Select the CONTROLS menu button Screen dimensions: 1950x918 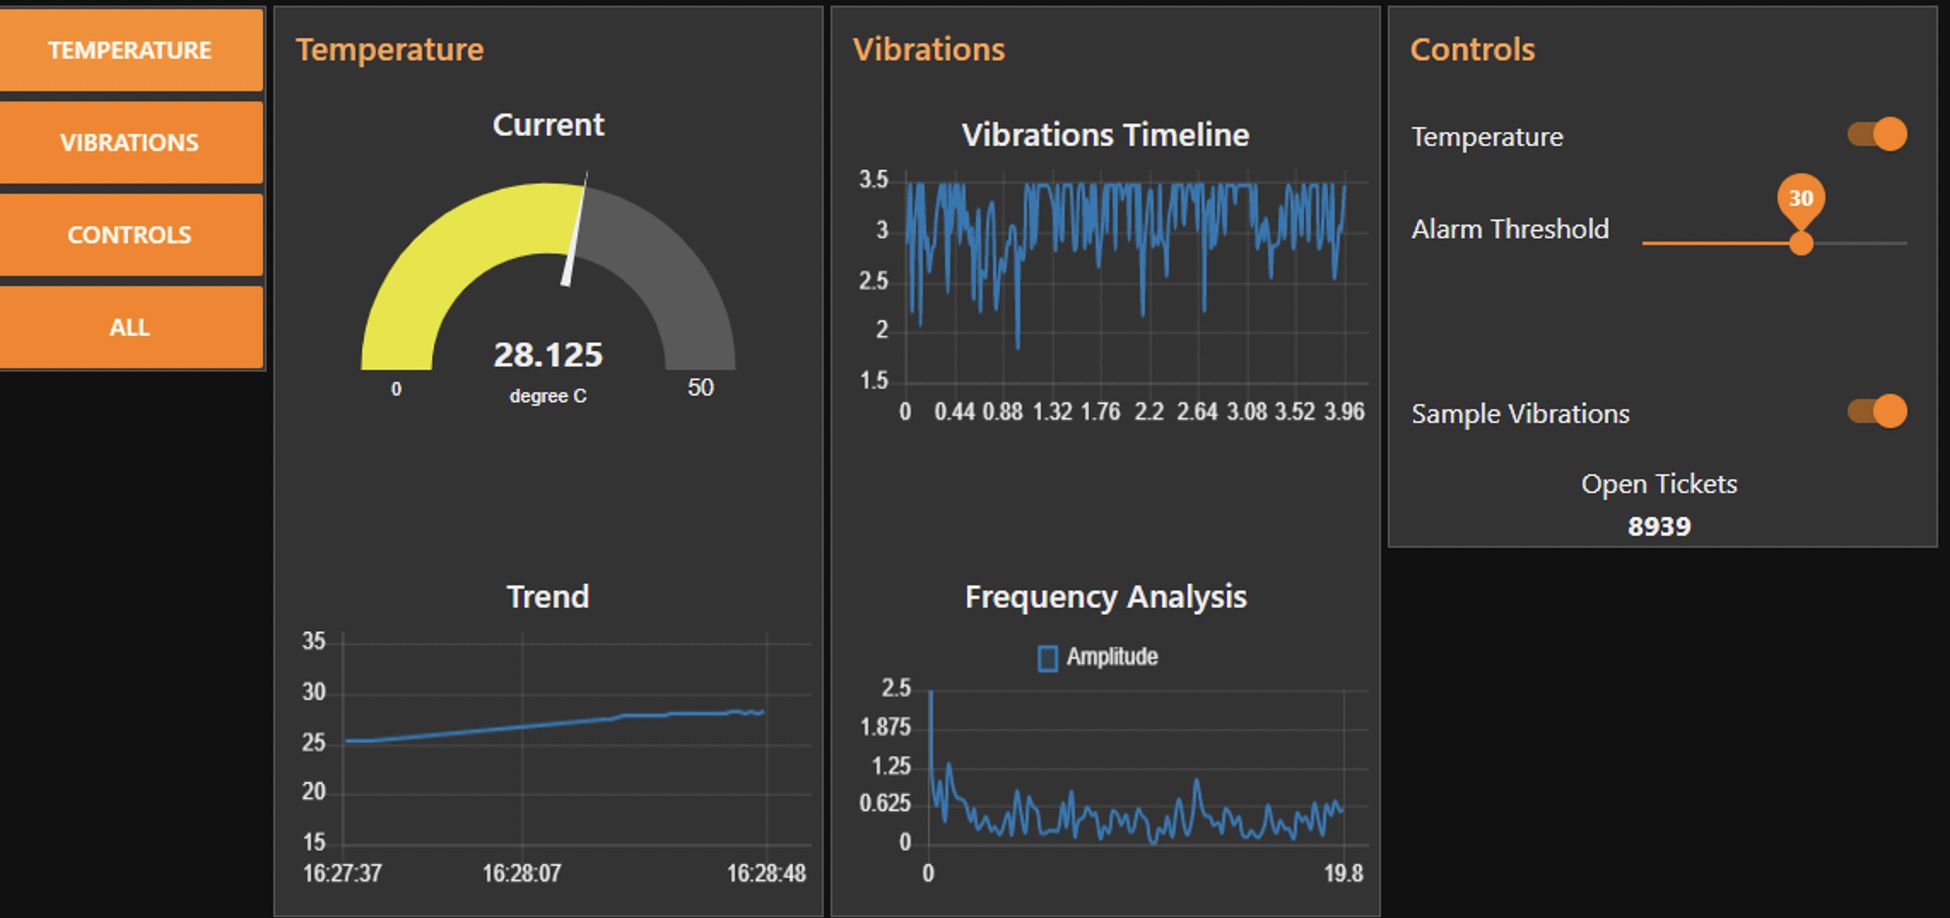click(130, 235)
